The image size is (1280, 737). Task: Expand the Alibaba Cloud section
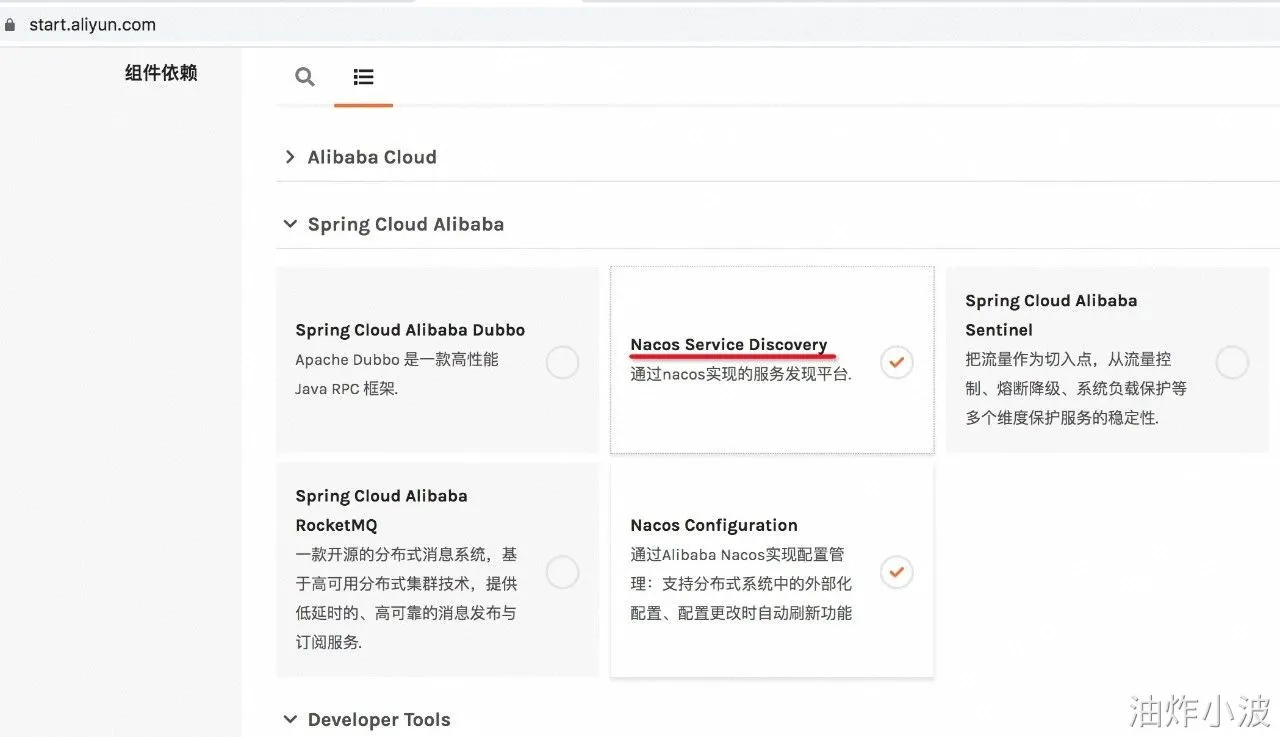(x=290, y=157)
